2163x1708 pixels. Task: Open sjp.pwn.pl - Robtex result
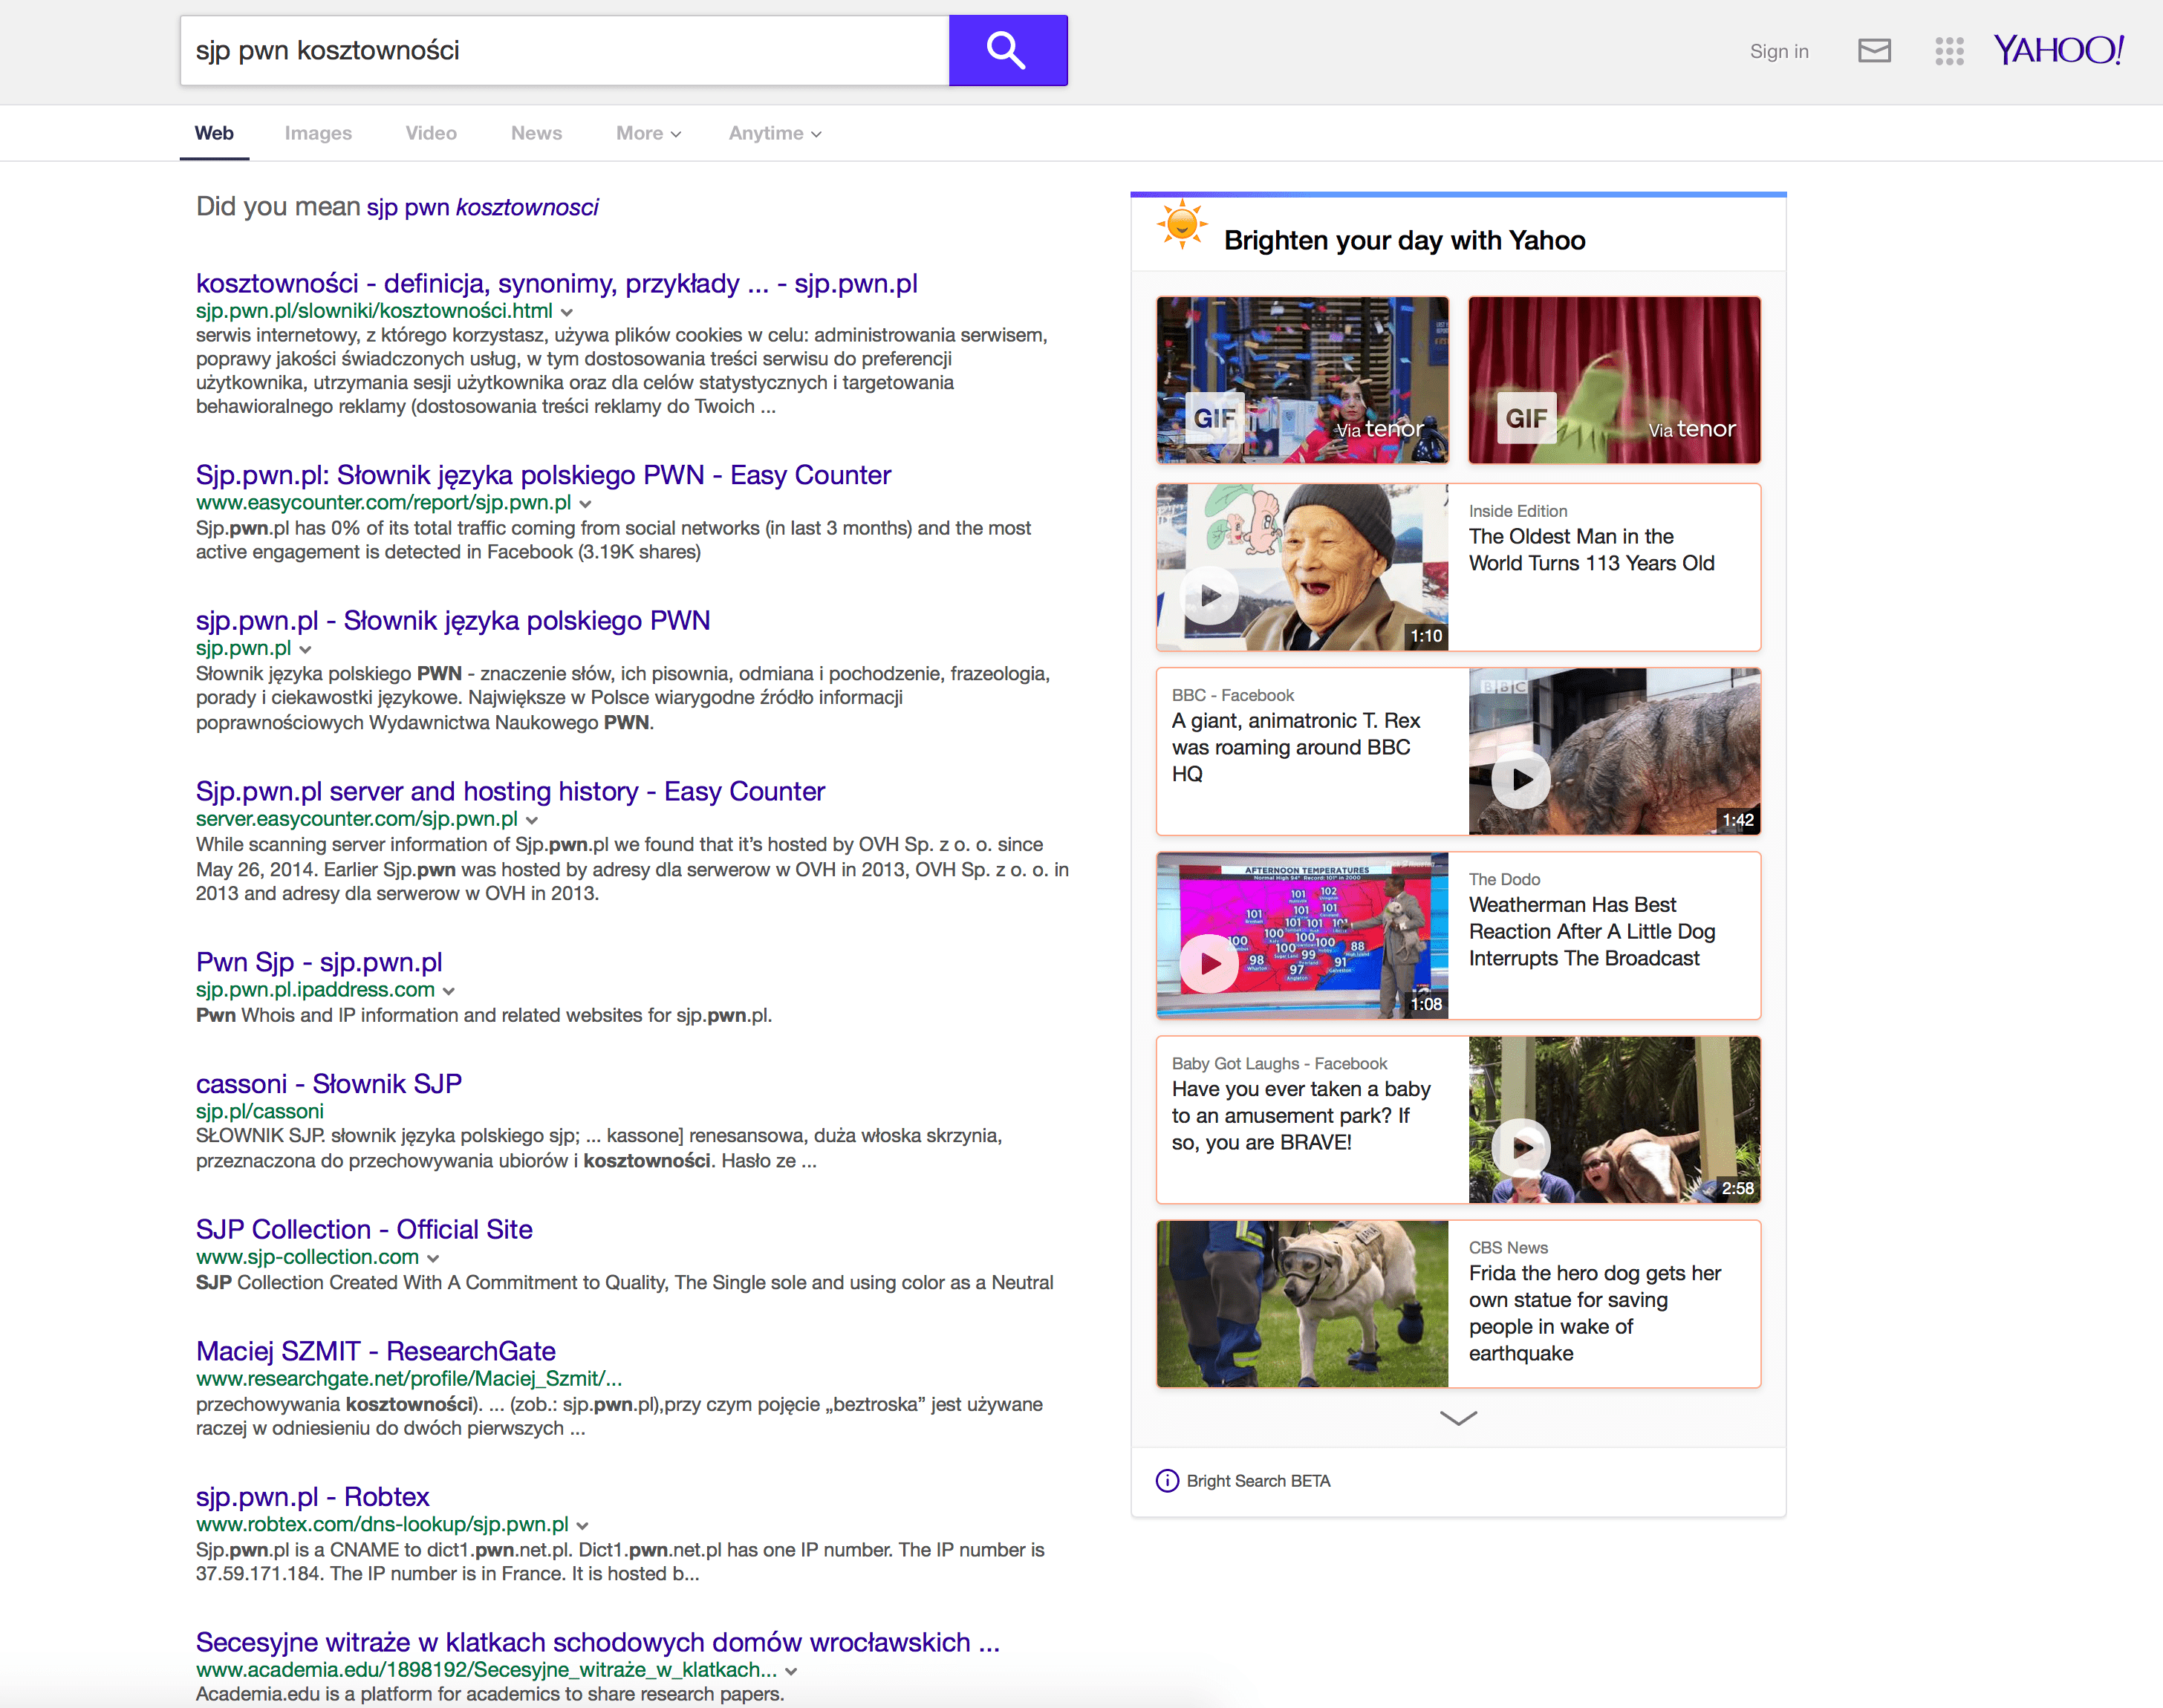(x=313, y=1497)
